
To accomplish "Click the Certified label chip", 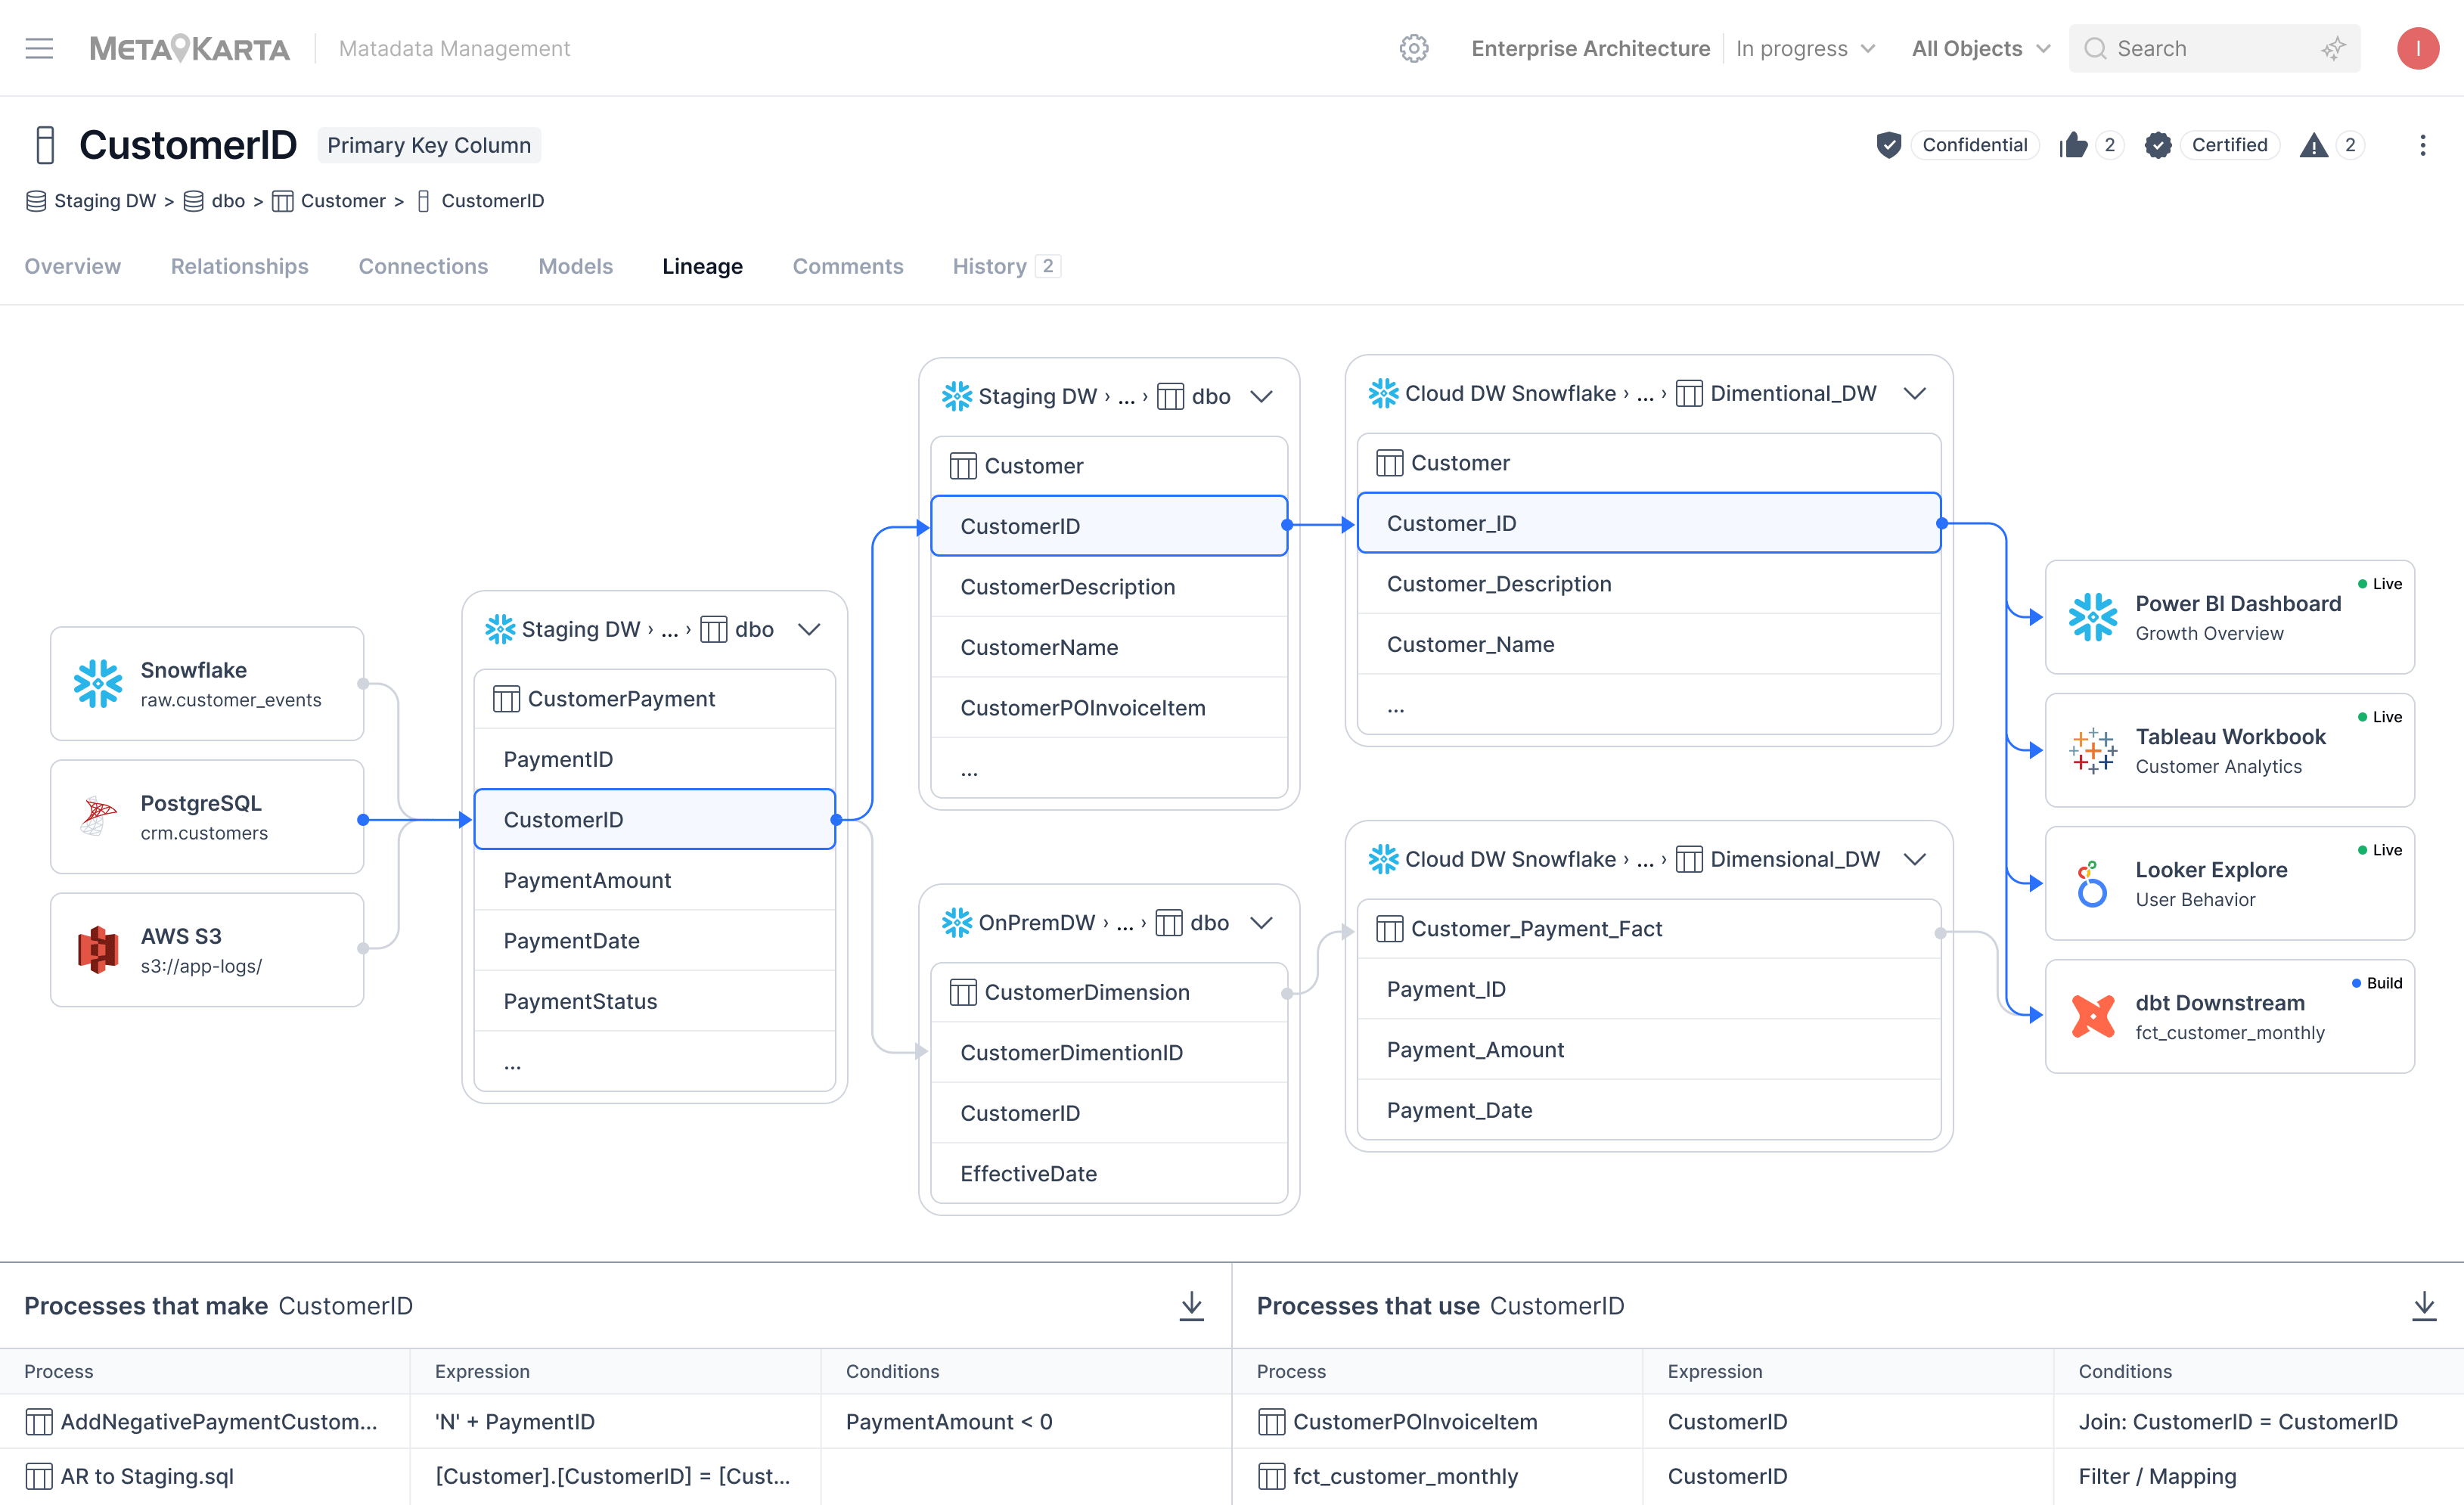I will [x=2229, y=145].
